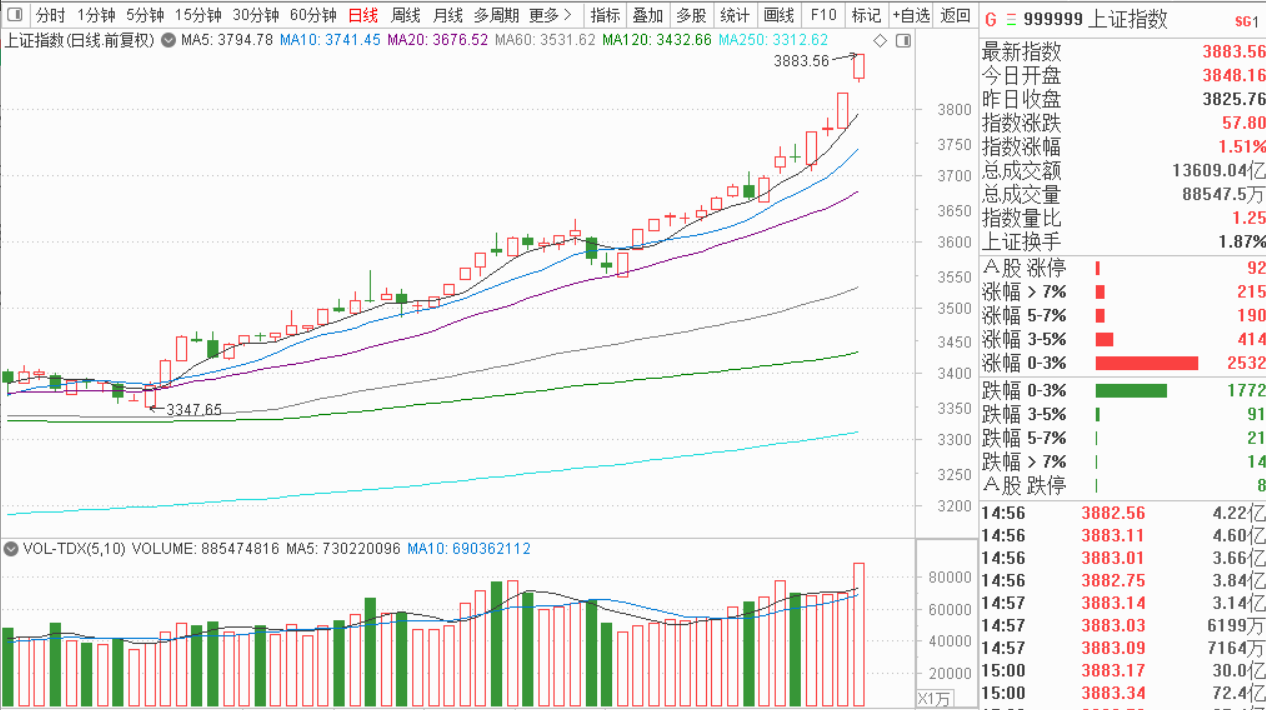Viewport: 1266px width, 710px height.
Task: Click the SG1 marker in the quote header
Action: (1246, 20)
